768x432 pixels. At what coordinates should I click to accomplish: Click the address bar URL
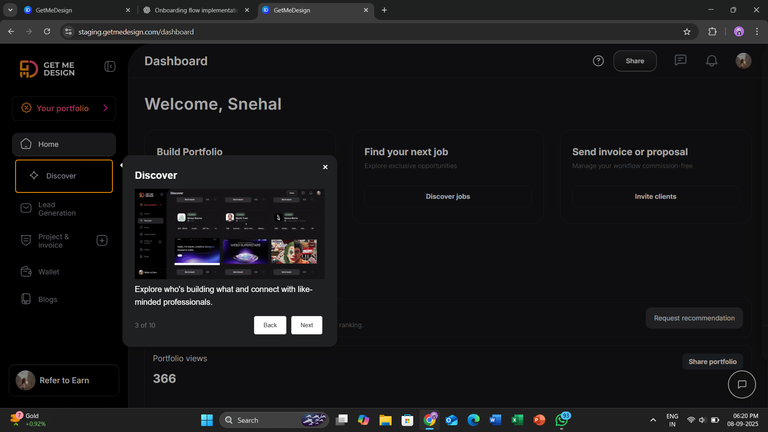point(136,32)
